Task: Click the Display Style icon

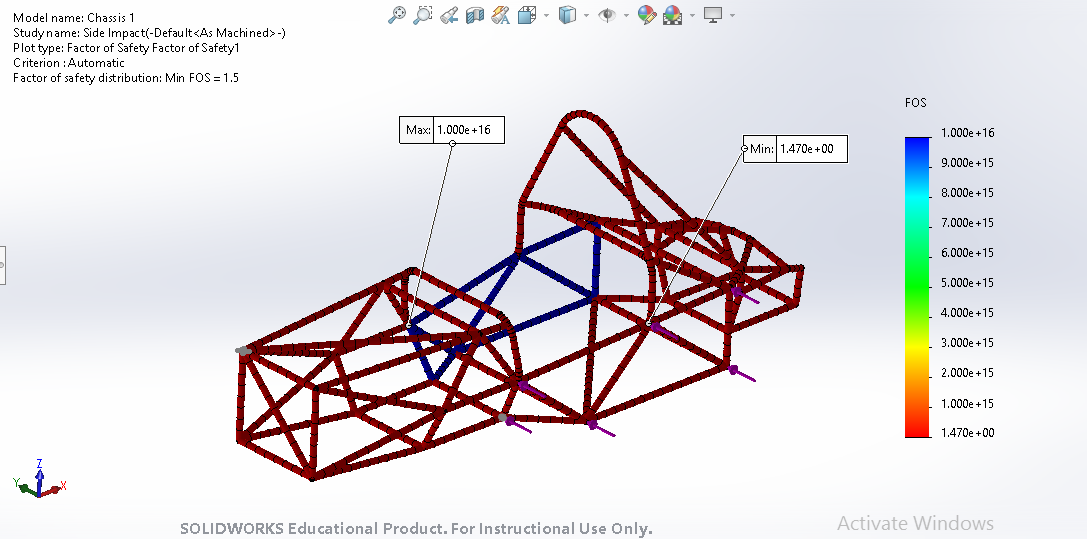Action: click(568, 15)
